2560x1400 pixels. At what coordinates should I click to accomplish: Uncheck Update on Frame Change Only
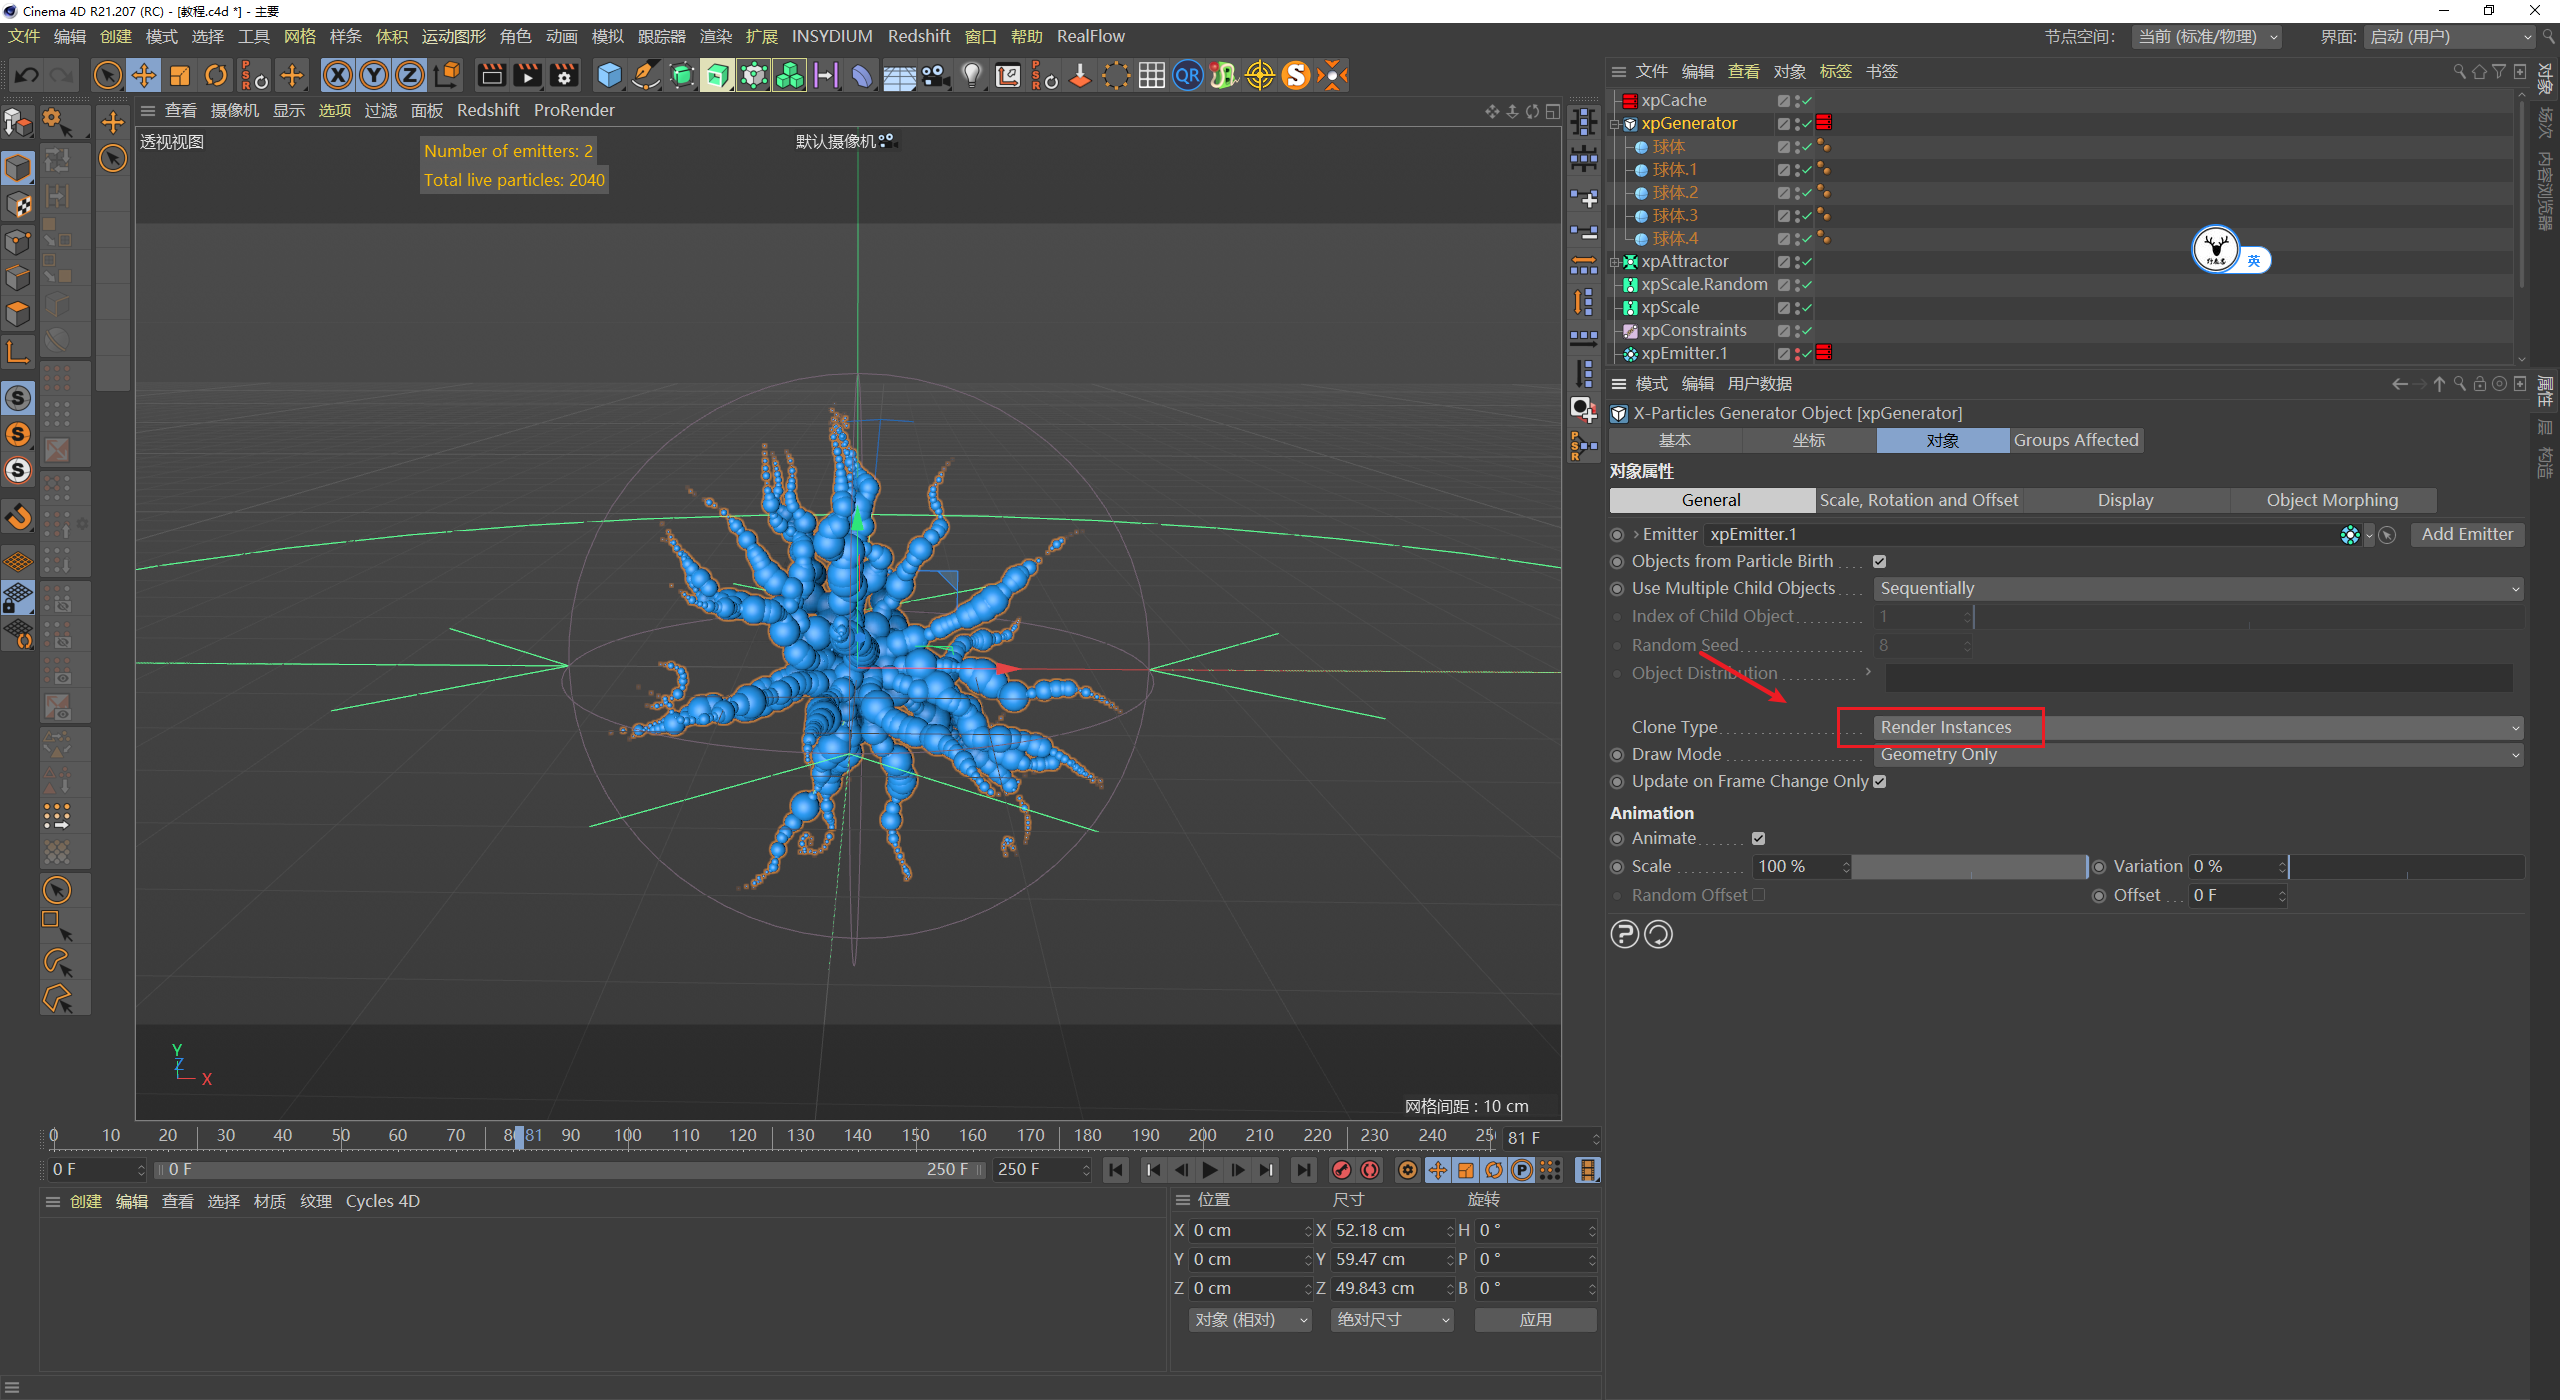click(x=1879, y=782)
